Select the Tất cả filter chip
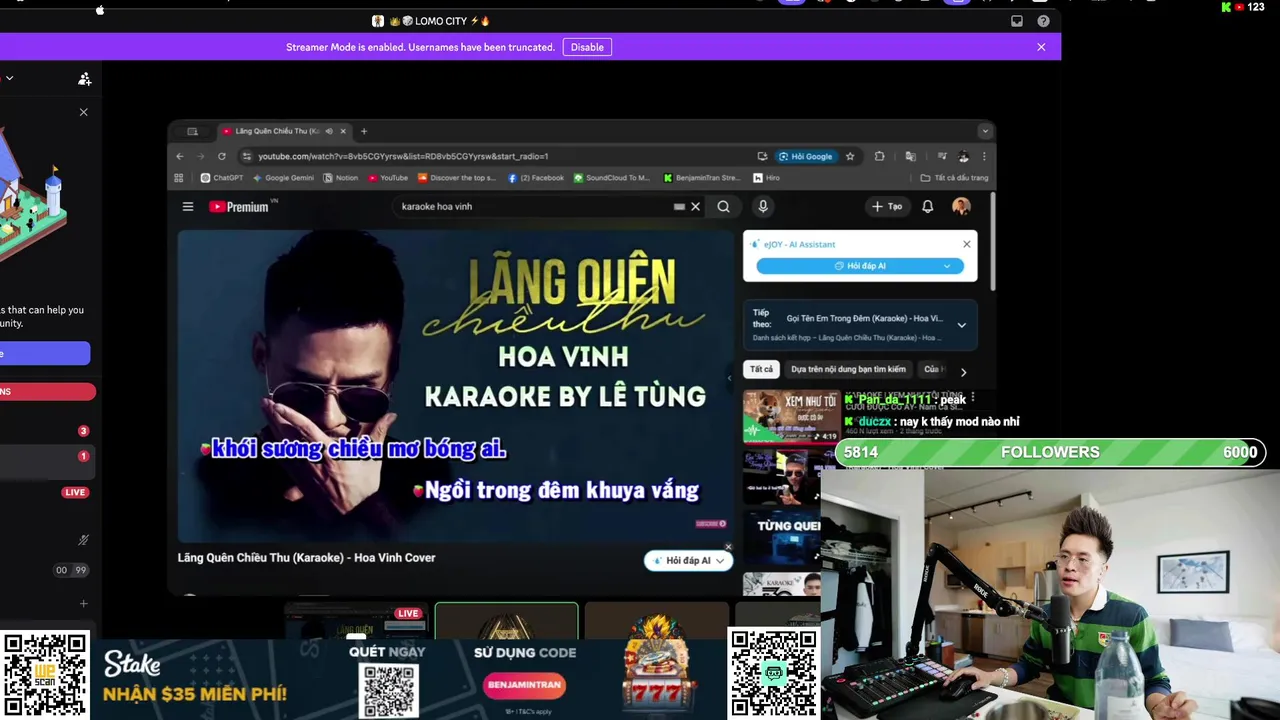Viewport: 1280px width, 720px height. point(762,369)
